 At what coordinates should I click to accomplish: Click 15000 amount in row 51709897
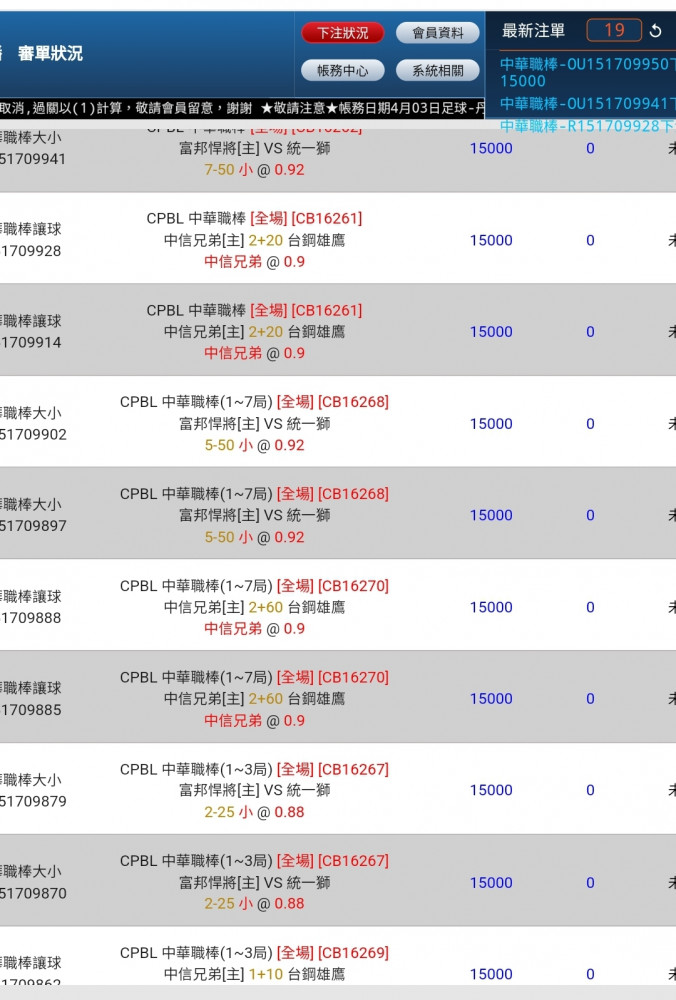[x=491, y=515]
